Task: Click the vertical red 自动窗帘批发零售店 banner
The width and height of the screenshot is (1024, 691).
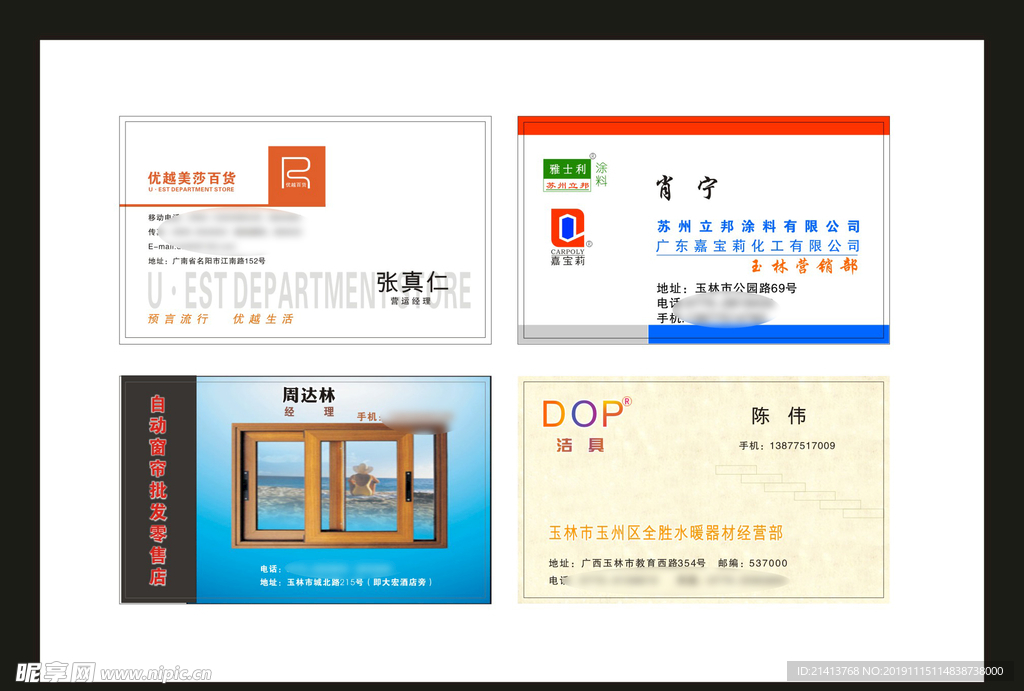Action: point(158,490)
